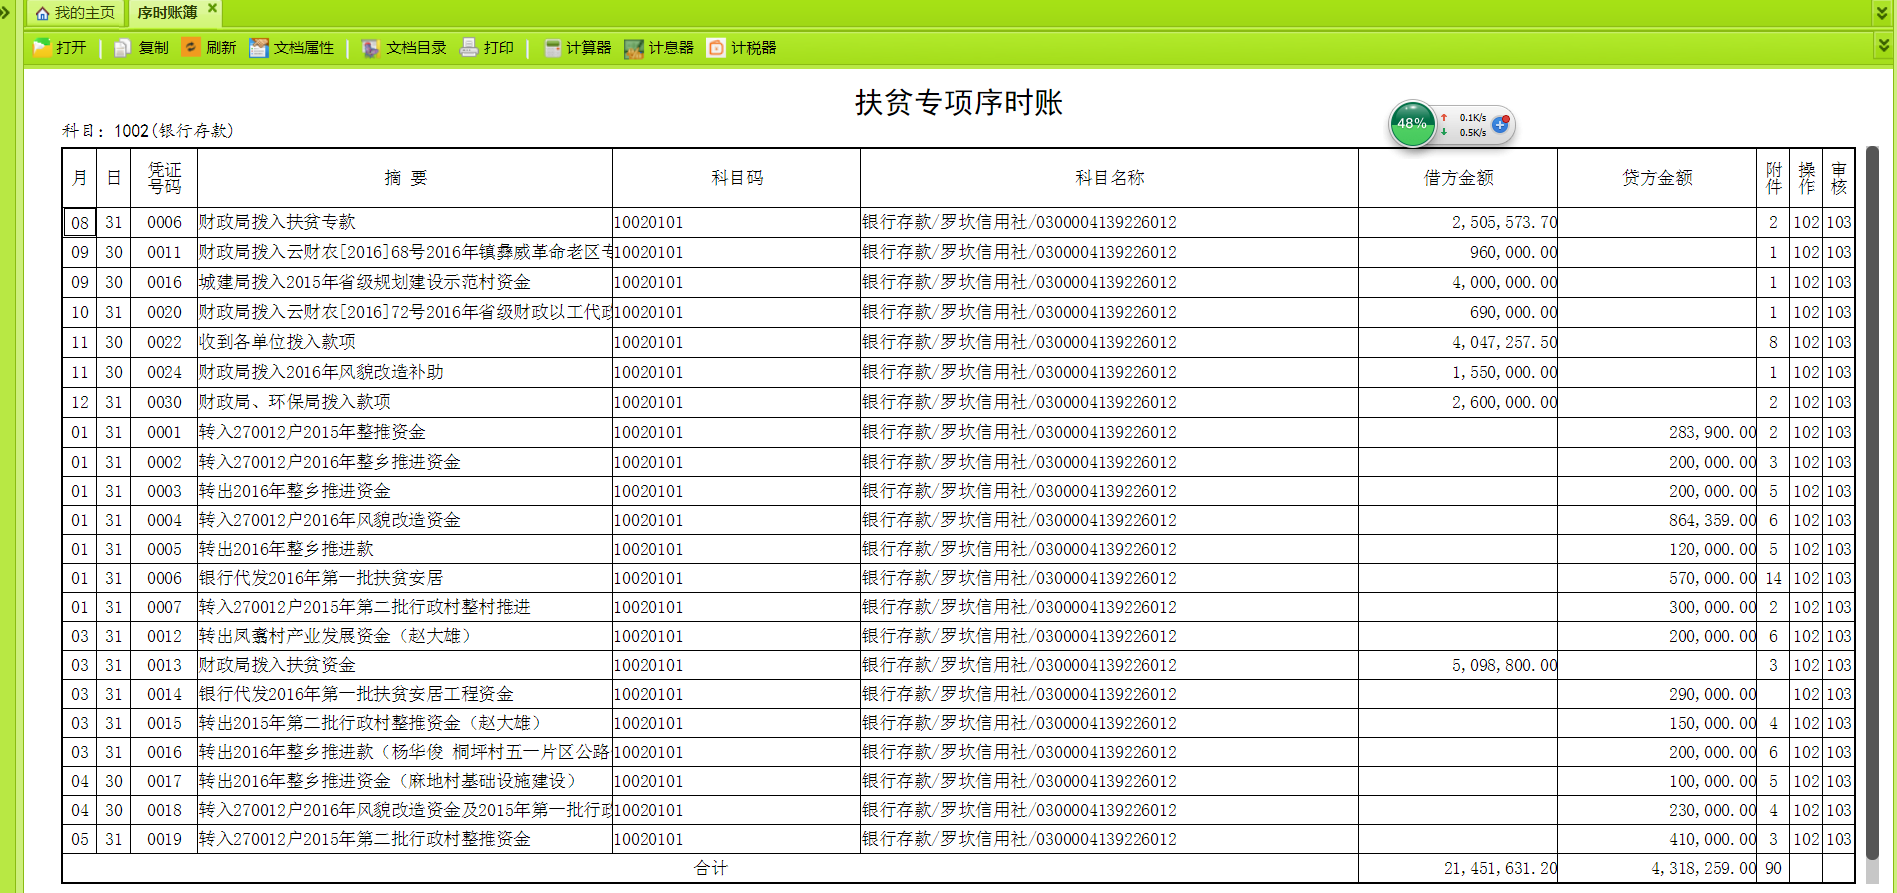Screen dimensions: 1897x893
Task: Select row 财政局拨入2016年风貌改造补助
Action: click(x=958, y=372)
